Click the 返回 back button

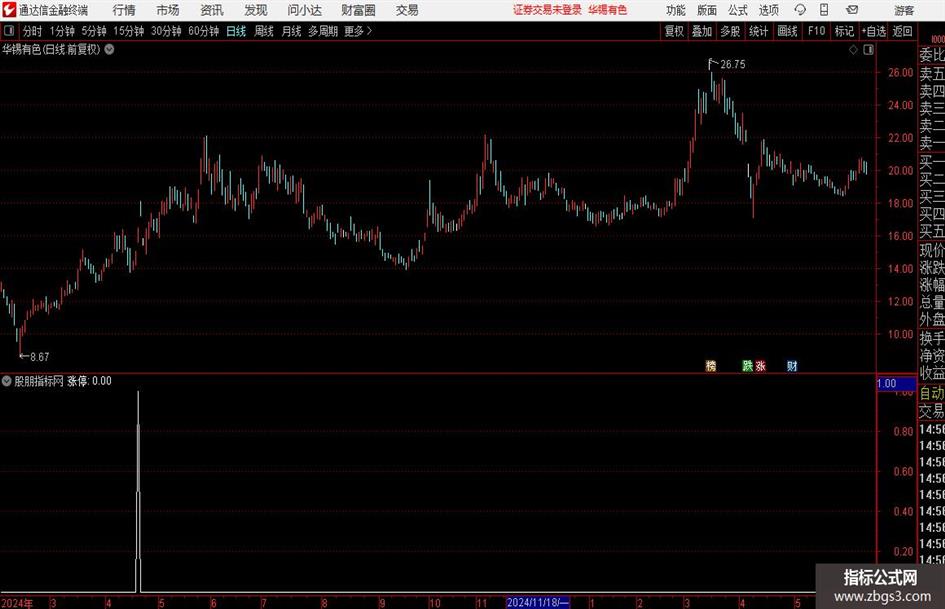(x=902, y=31)
